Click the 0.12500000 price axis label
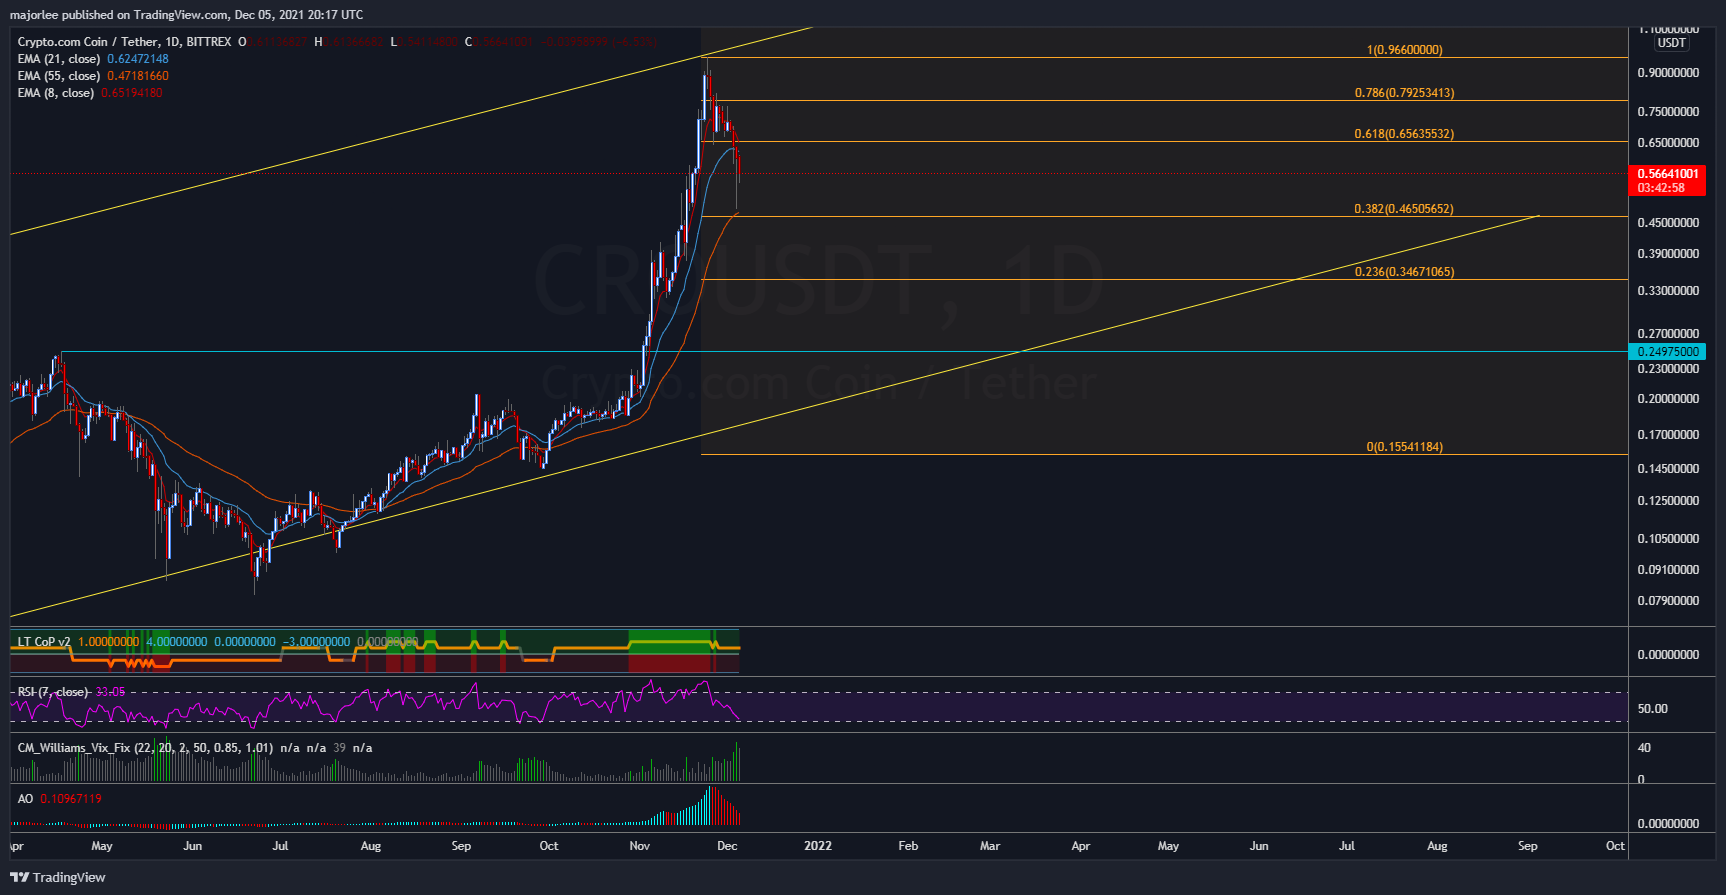This screenshot has width=1726, height=895. 1668,501
